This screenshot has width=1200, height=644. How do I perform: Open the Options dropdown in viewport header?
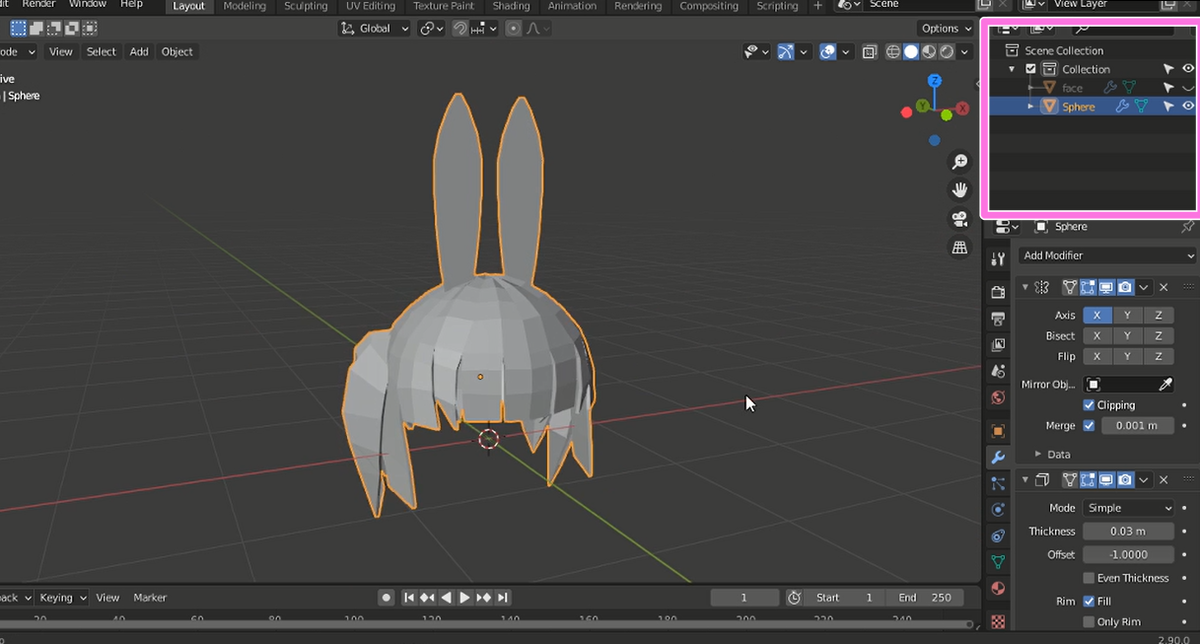click(946, 28)
